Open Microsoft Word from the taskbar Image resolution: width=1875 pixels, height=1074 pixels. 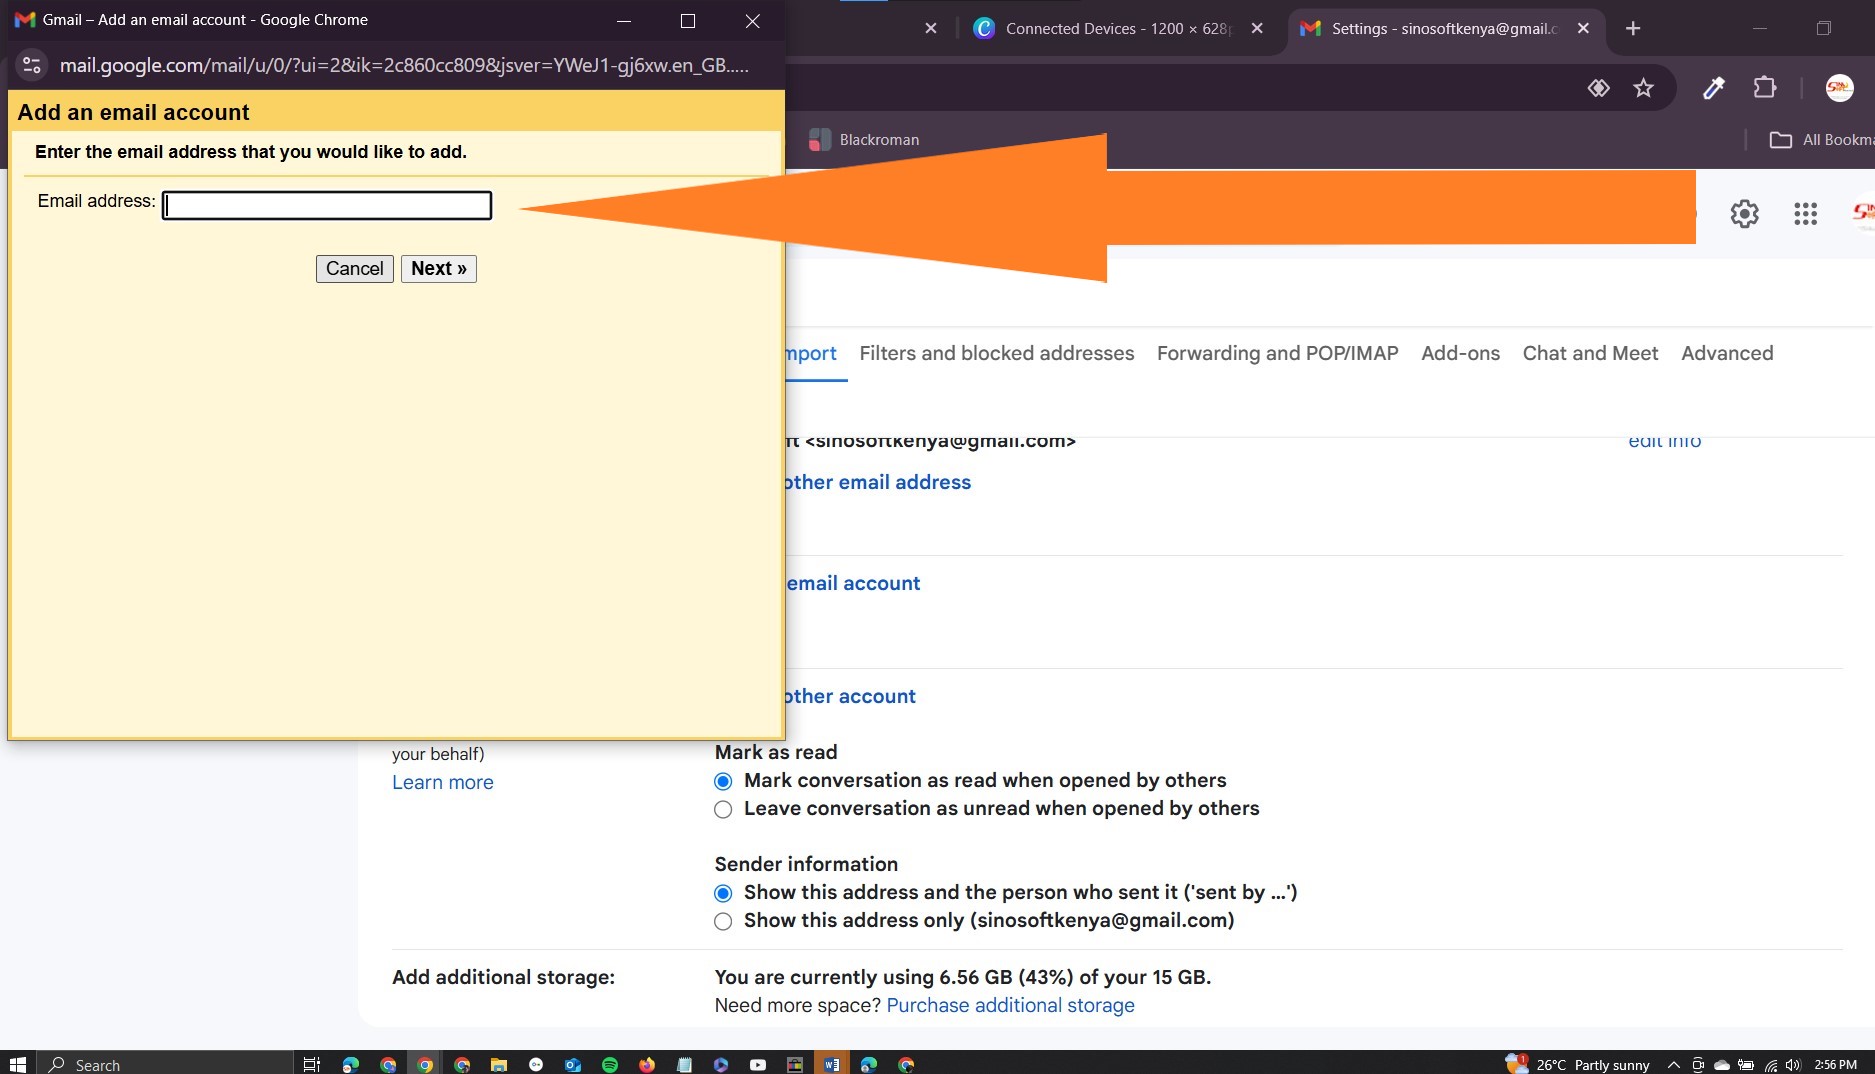[x=830, y=1064]
